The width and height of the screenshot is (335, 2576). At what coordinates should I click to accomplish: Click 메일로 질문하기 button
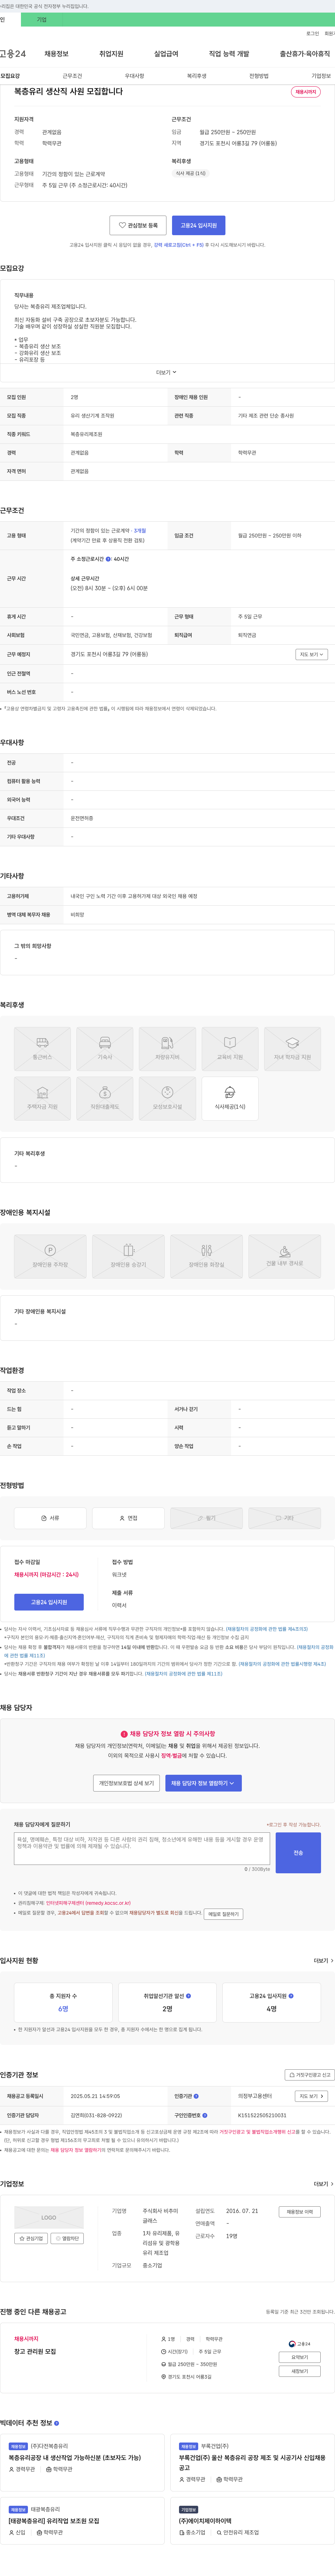coord(223,1914)
